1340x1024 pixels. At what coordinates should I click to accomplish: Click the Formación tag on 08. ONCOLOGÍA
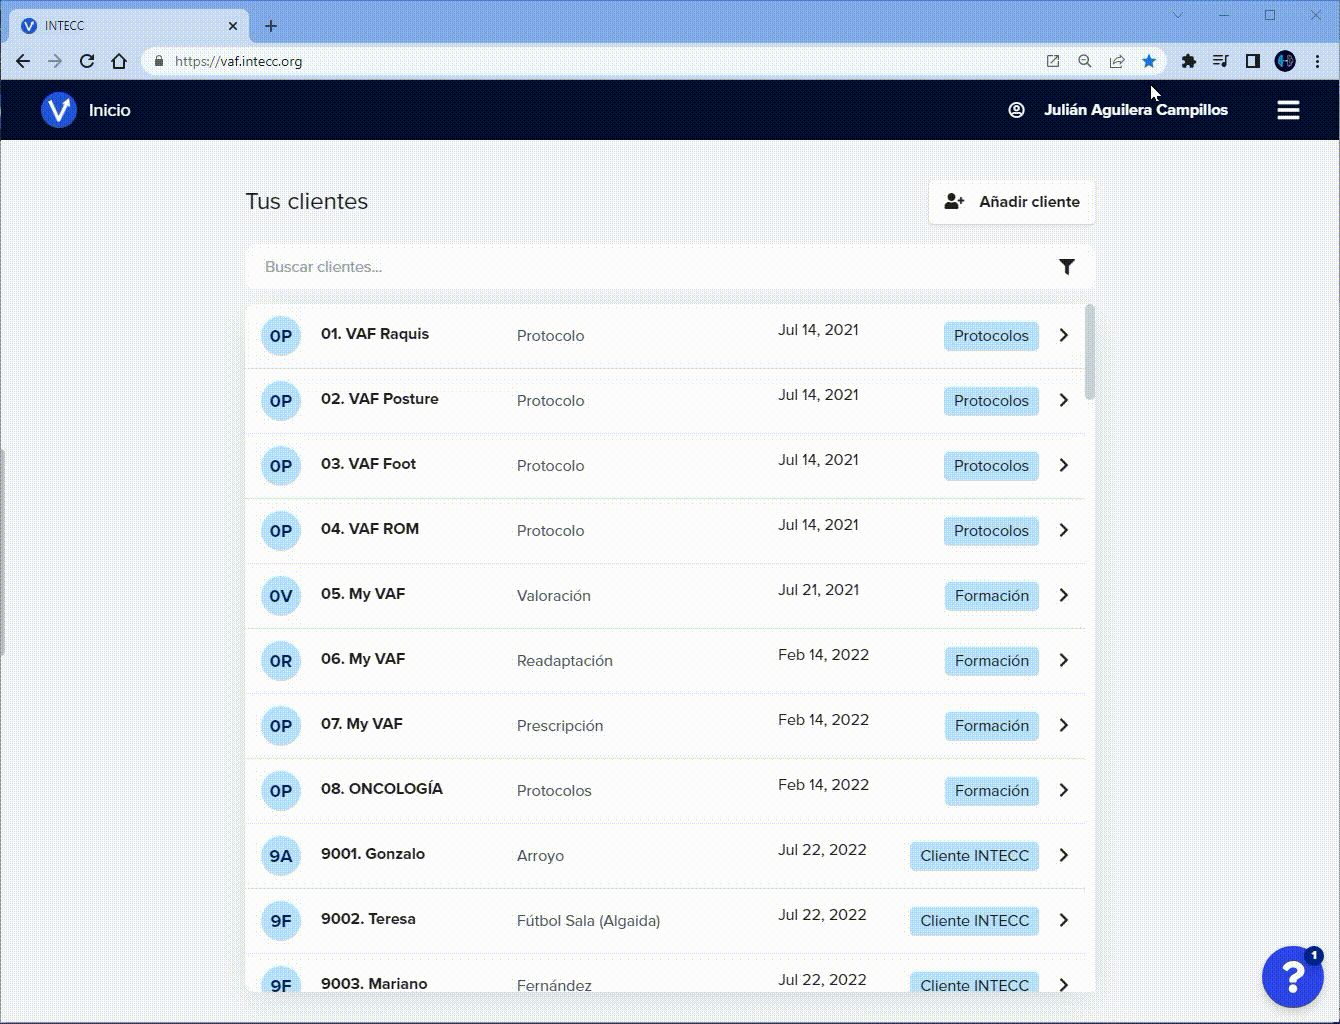(992, 791)
